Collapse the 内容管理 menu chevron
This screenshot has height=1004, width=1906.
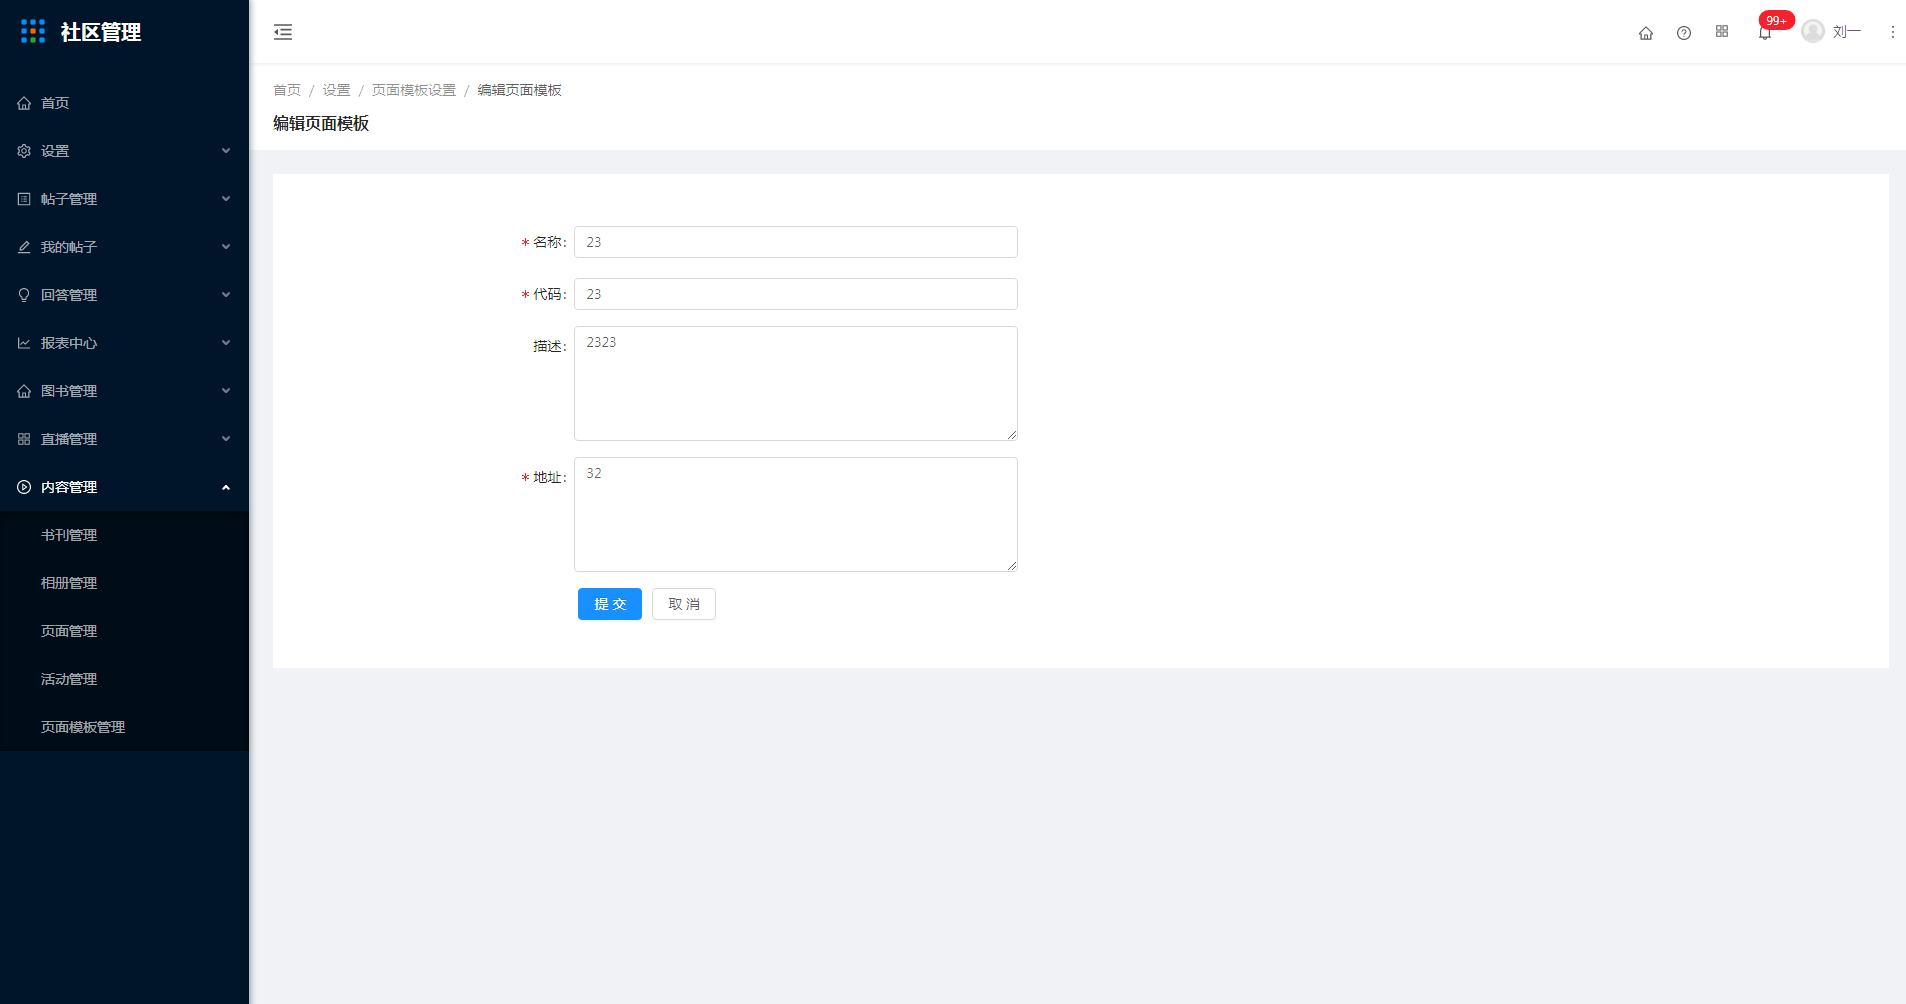[x=226, y=487]
